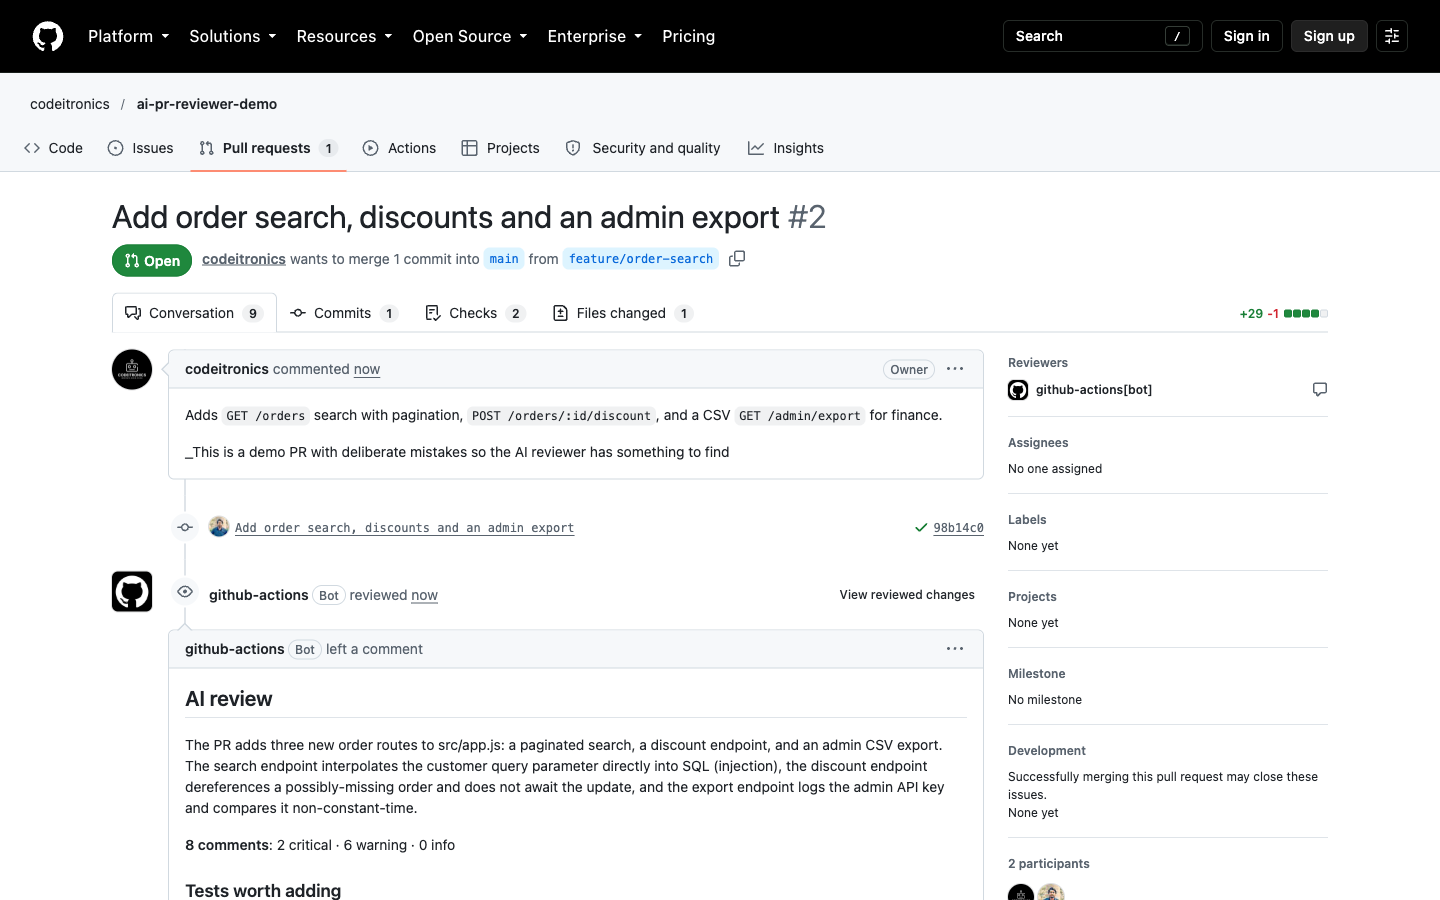Screen dimensions: 1440x900
Task: Open the commit author's small avatar
Action: point(219,527)
